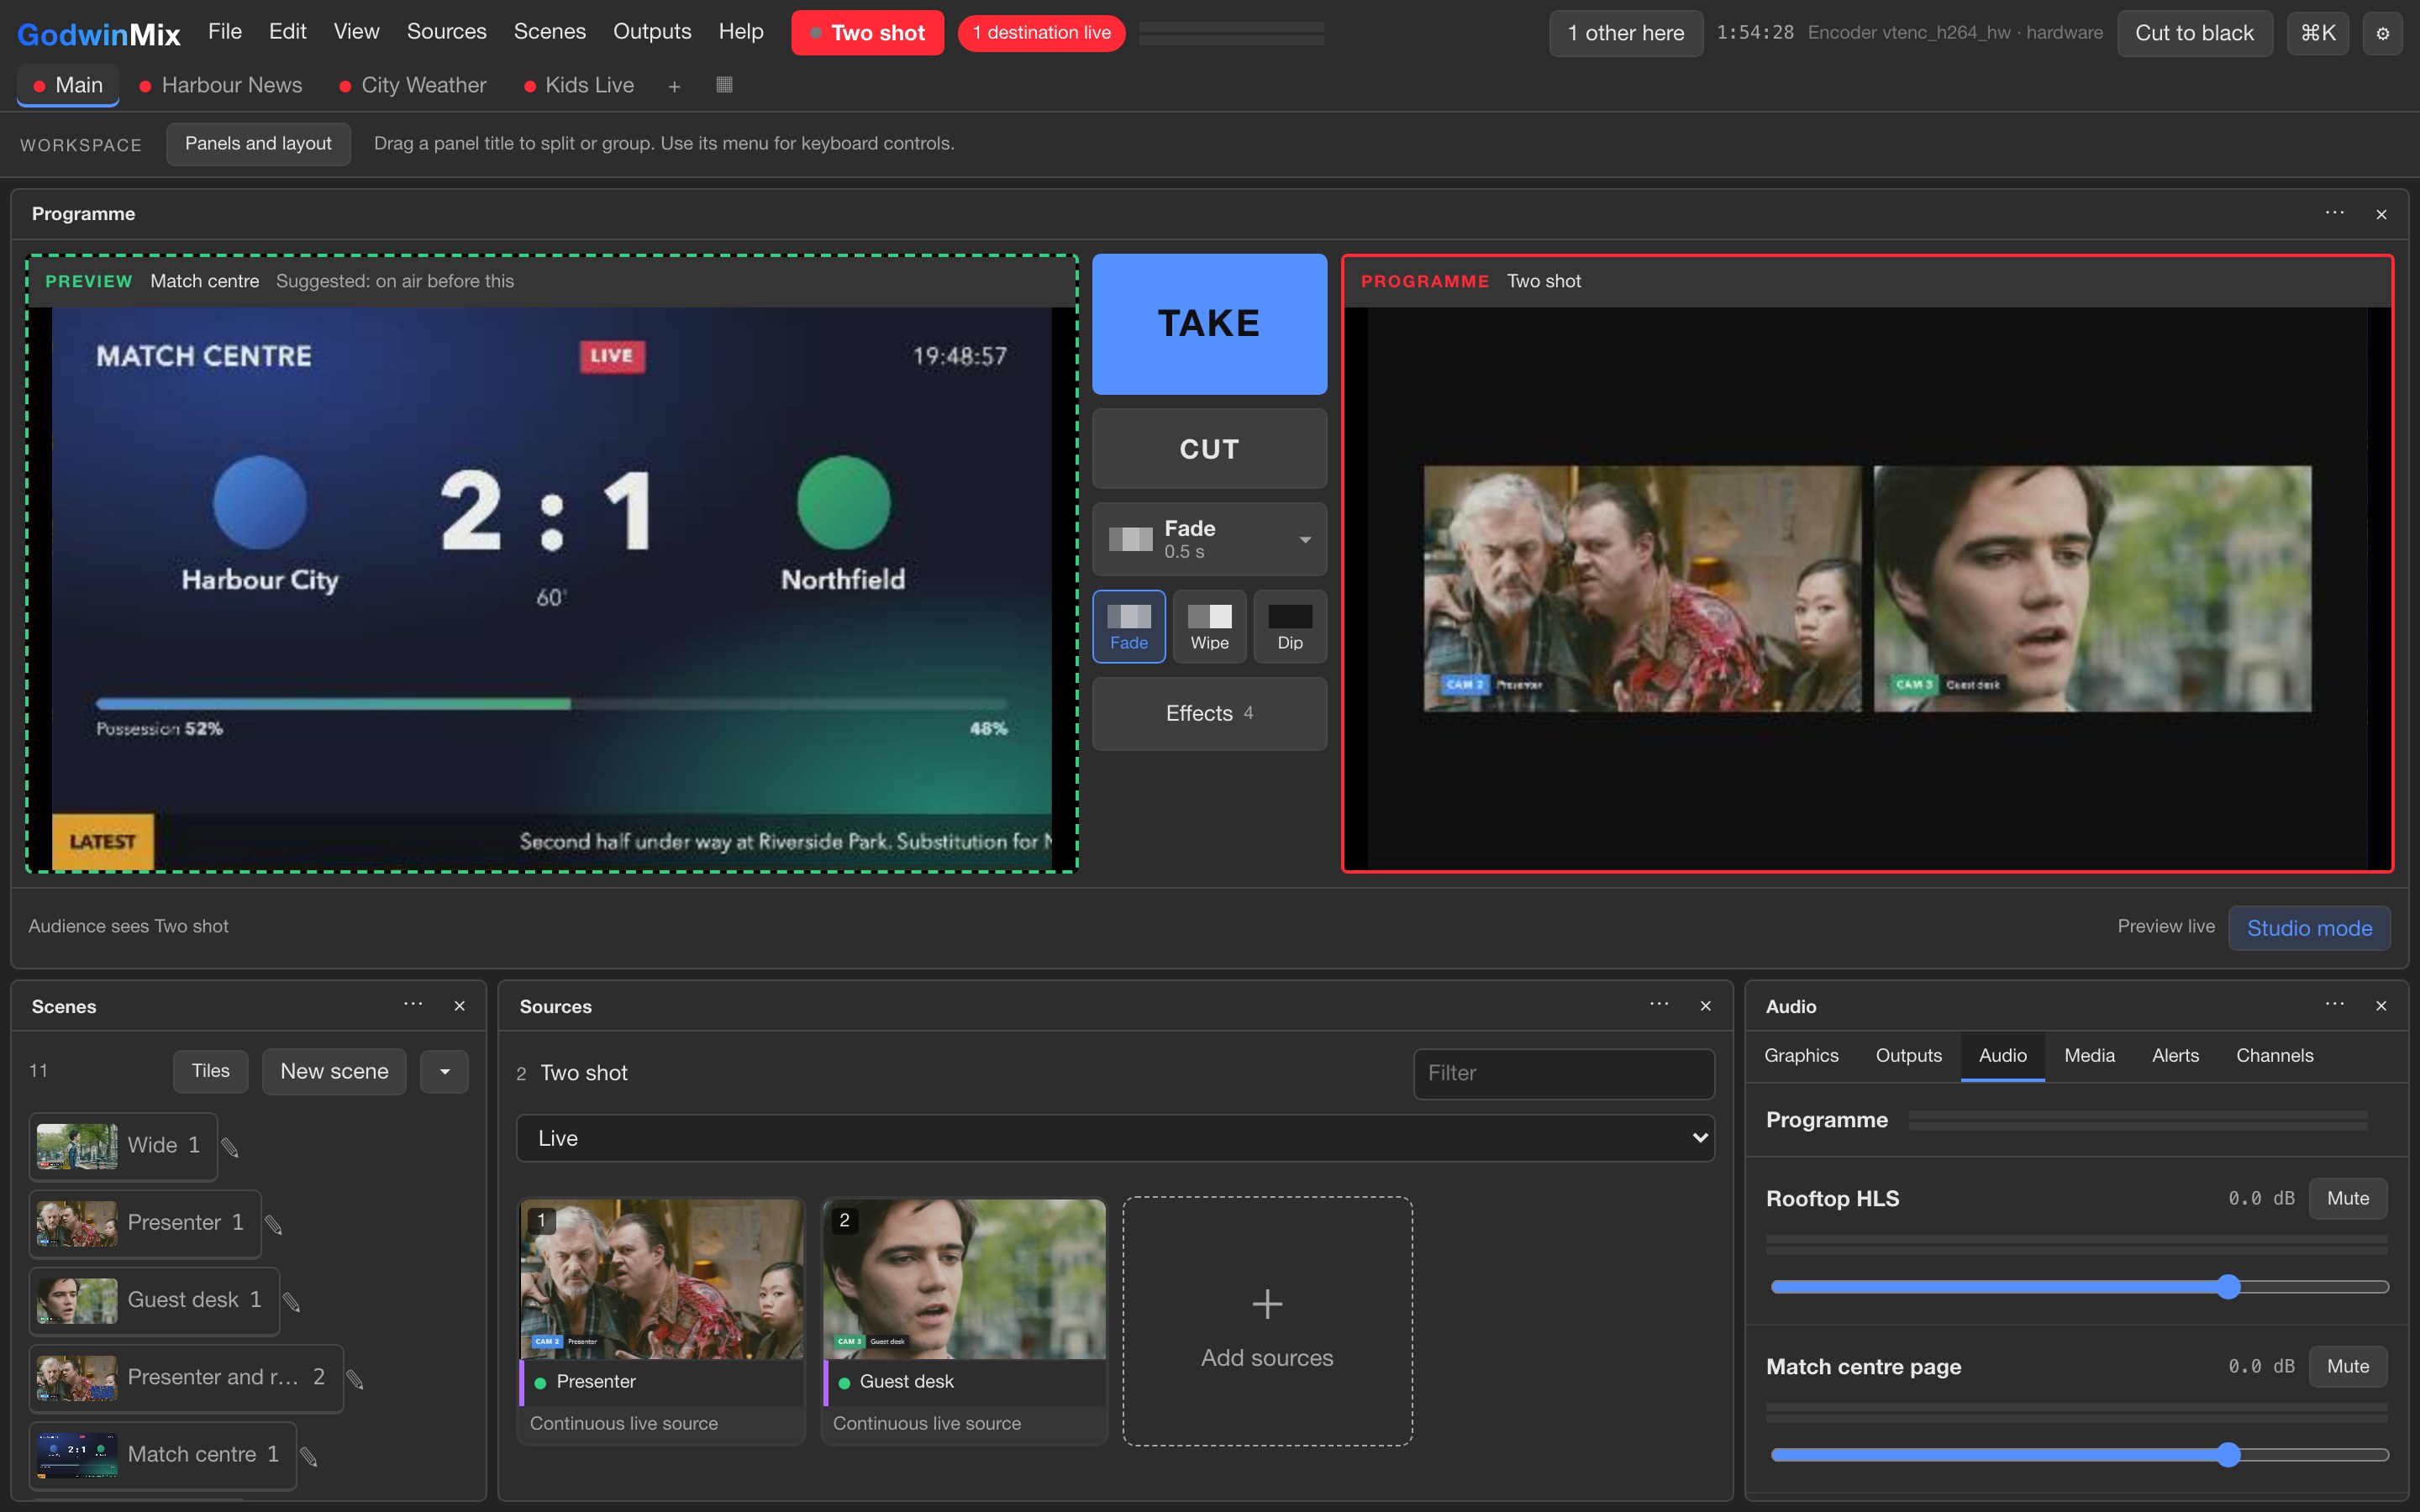Click Cut to black
Viewport: 2420px width, 1512px height.
pyautogui.click(x=2194, y=33)
